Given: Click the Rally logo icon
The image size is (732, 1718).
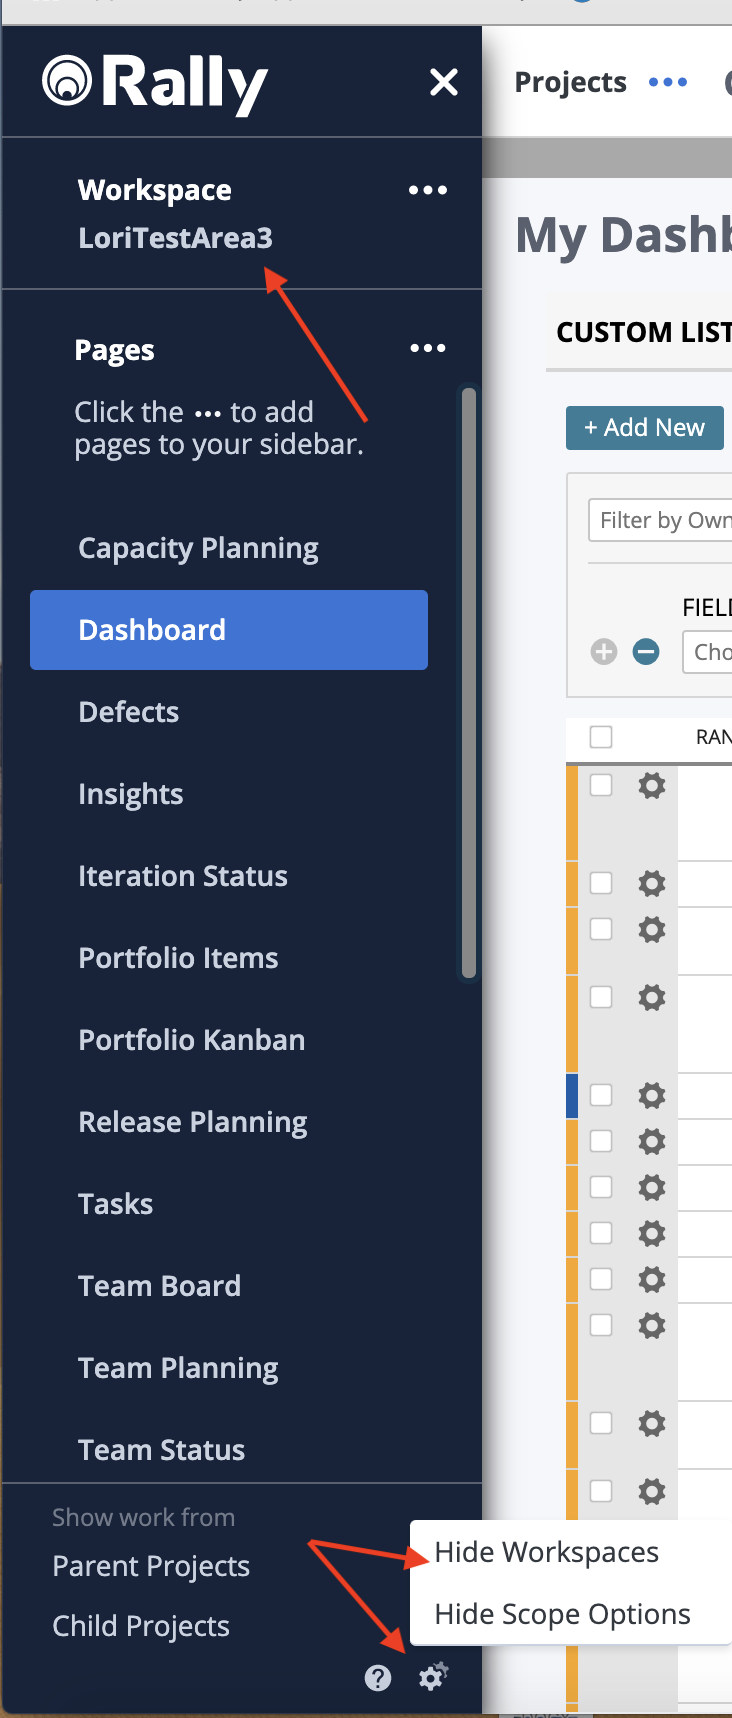Looking at the screenshot, I should [67, 81].
